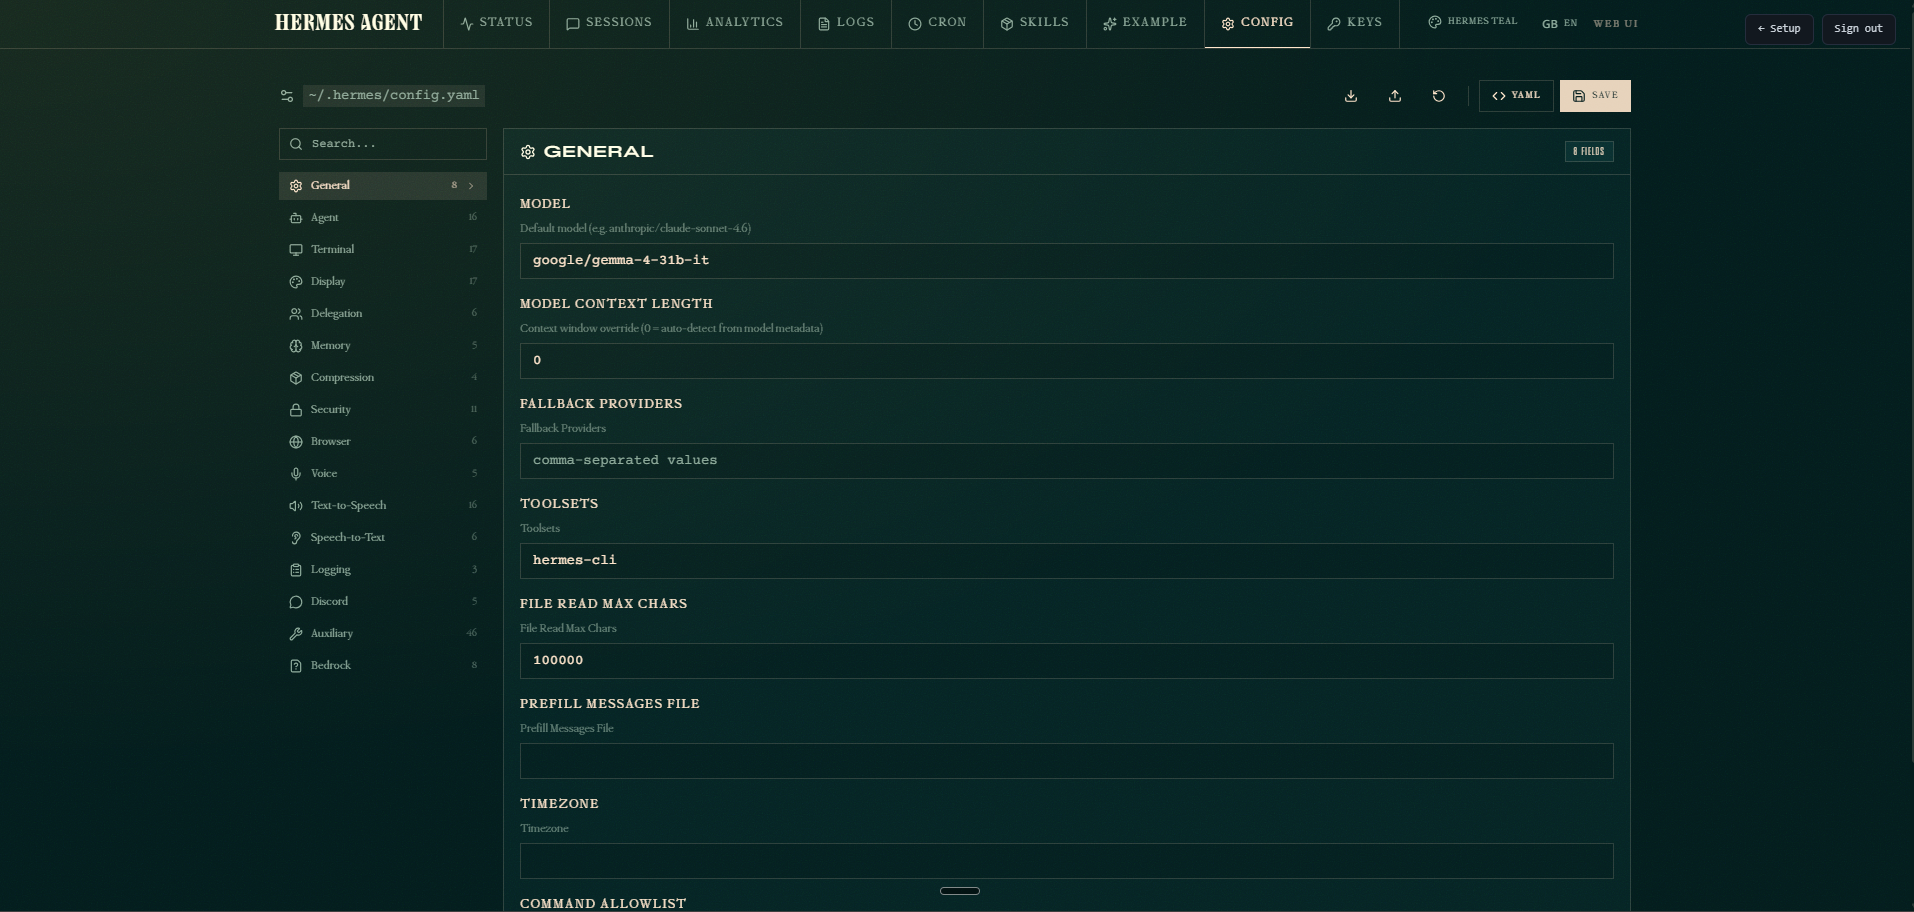Image resolution: width=1914 pixels, height=912 pixels.
Task: Open the Analytics section
Action: [x=735, y=22]
